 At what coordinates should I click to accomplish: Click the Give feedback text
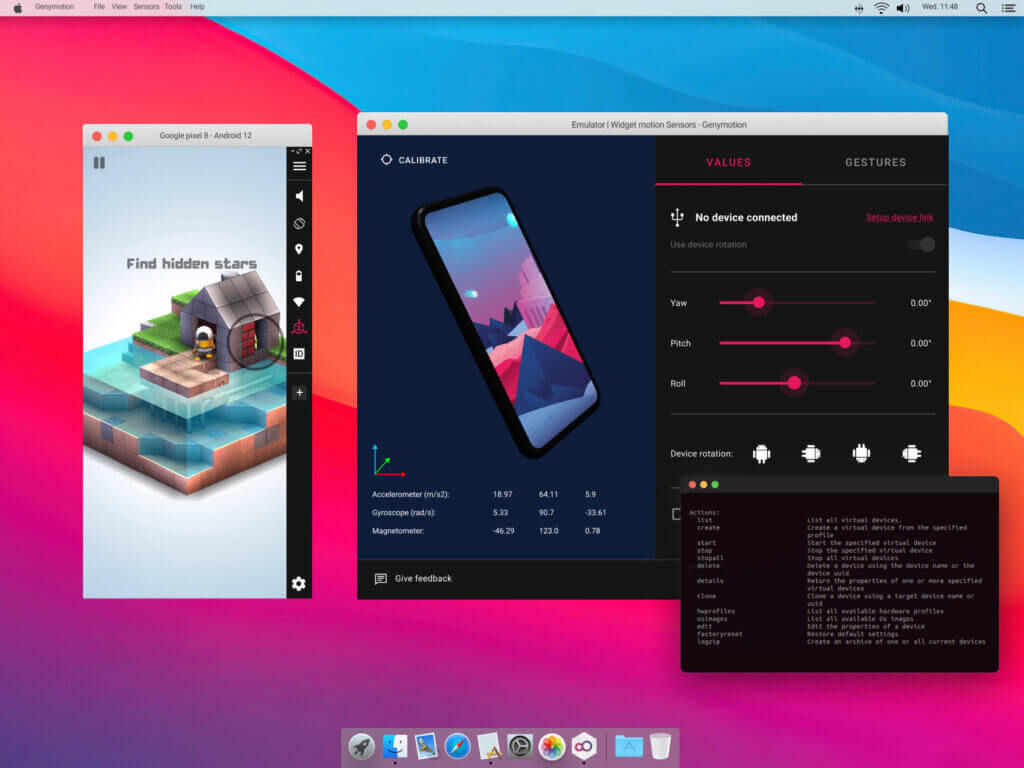(423, 579)
